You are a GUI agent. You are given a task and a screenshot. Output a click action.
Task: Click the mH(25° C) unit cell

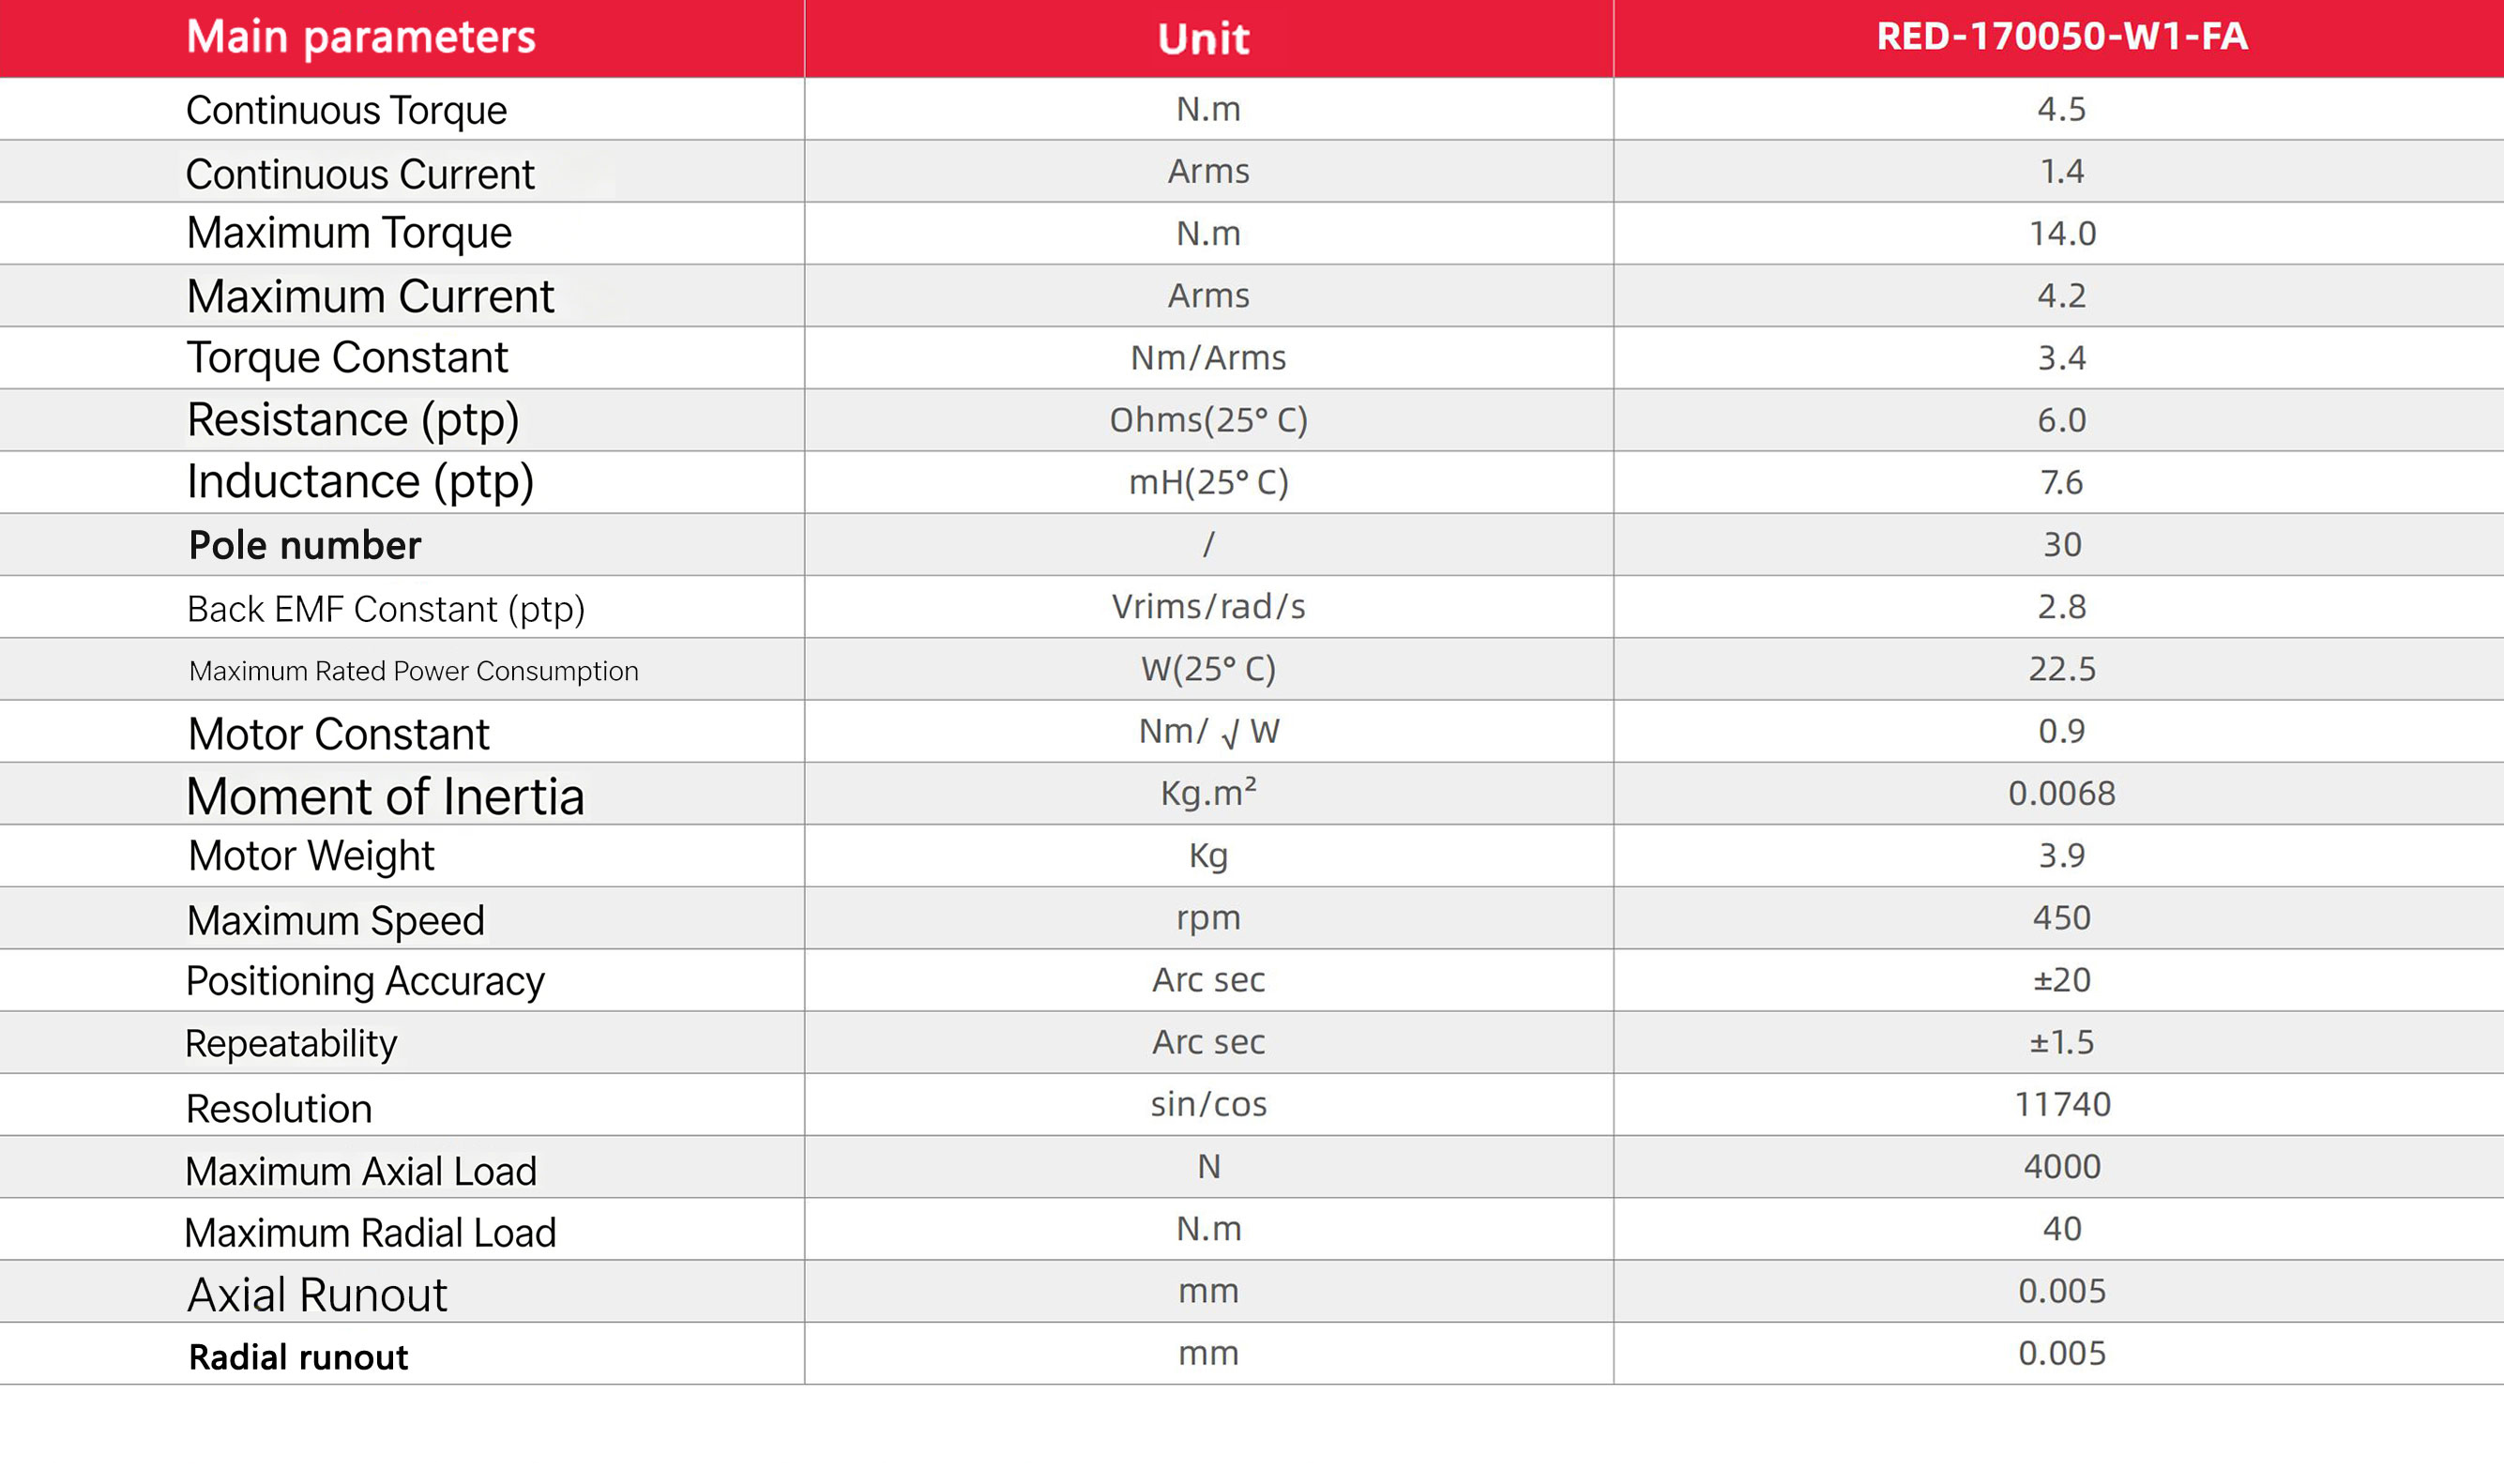click(1208, 483)
